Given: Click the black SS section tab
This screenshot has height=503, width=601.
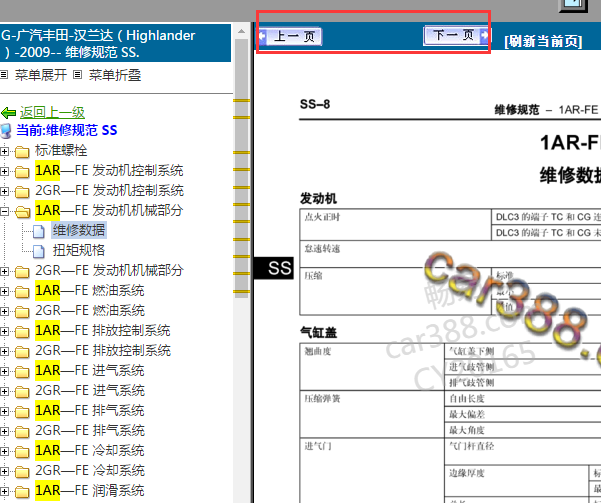Looking at the screenshot, I should (274, 268).
